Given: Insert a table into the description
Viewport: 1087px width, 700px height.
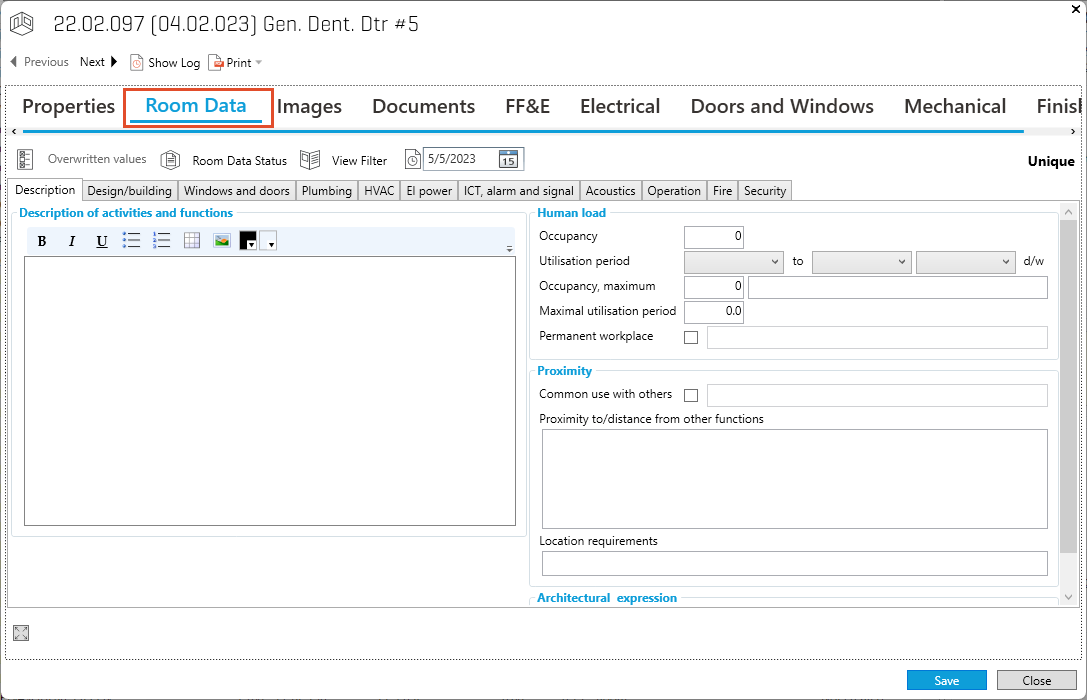Looking at the screenshot, I should click(x=192, y=240).
